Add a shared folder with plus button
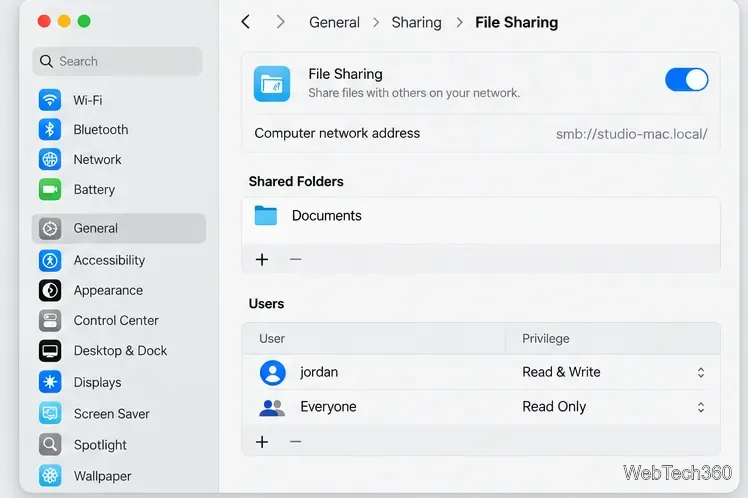This screenshot has width=748, height=498. (x=262, y=259)
